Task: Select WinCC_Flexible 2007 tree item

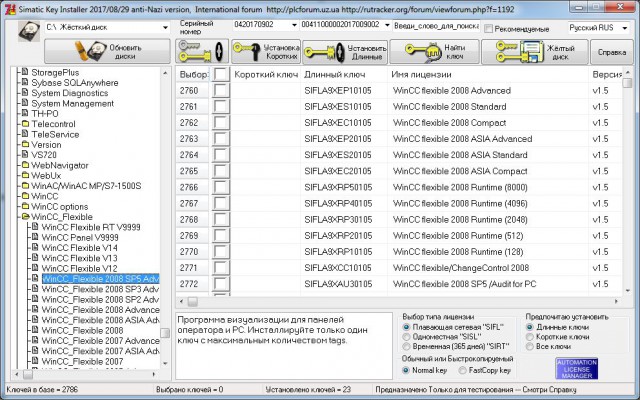Action: (x=82, y=361)
